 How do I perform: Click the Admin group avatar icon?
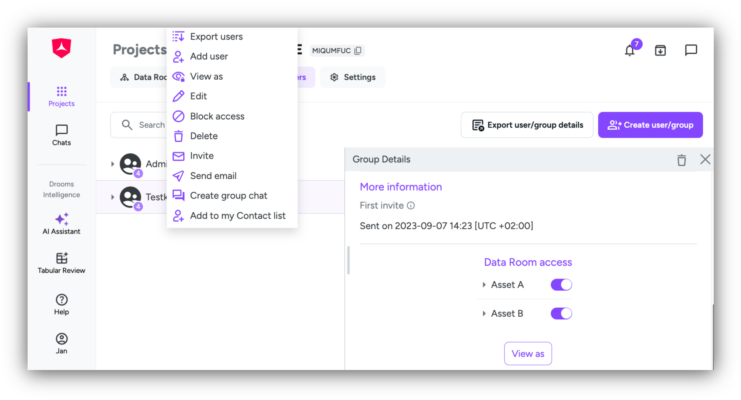(x=130, y=164)
